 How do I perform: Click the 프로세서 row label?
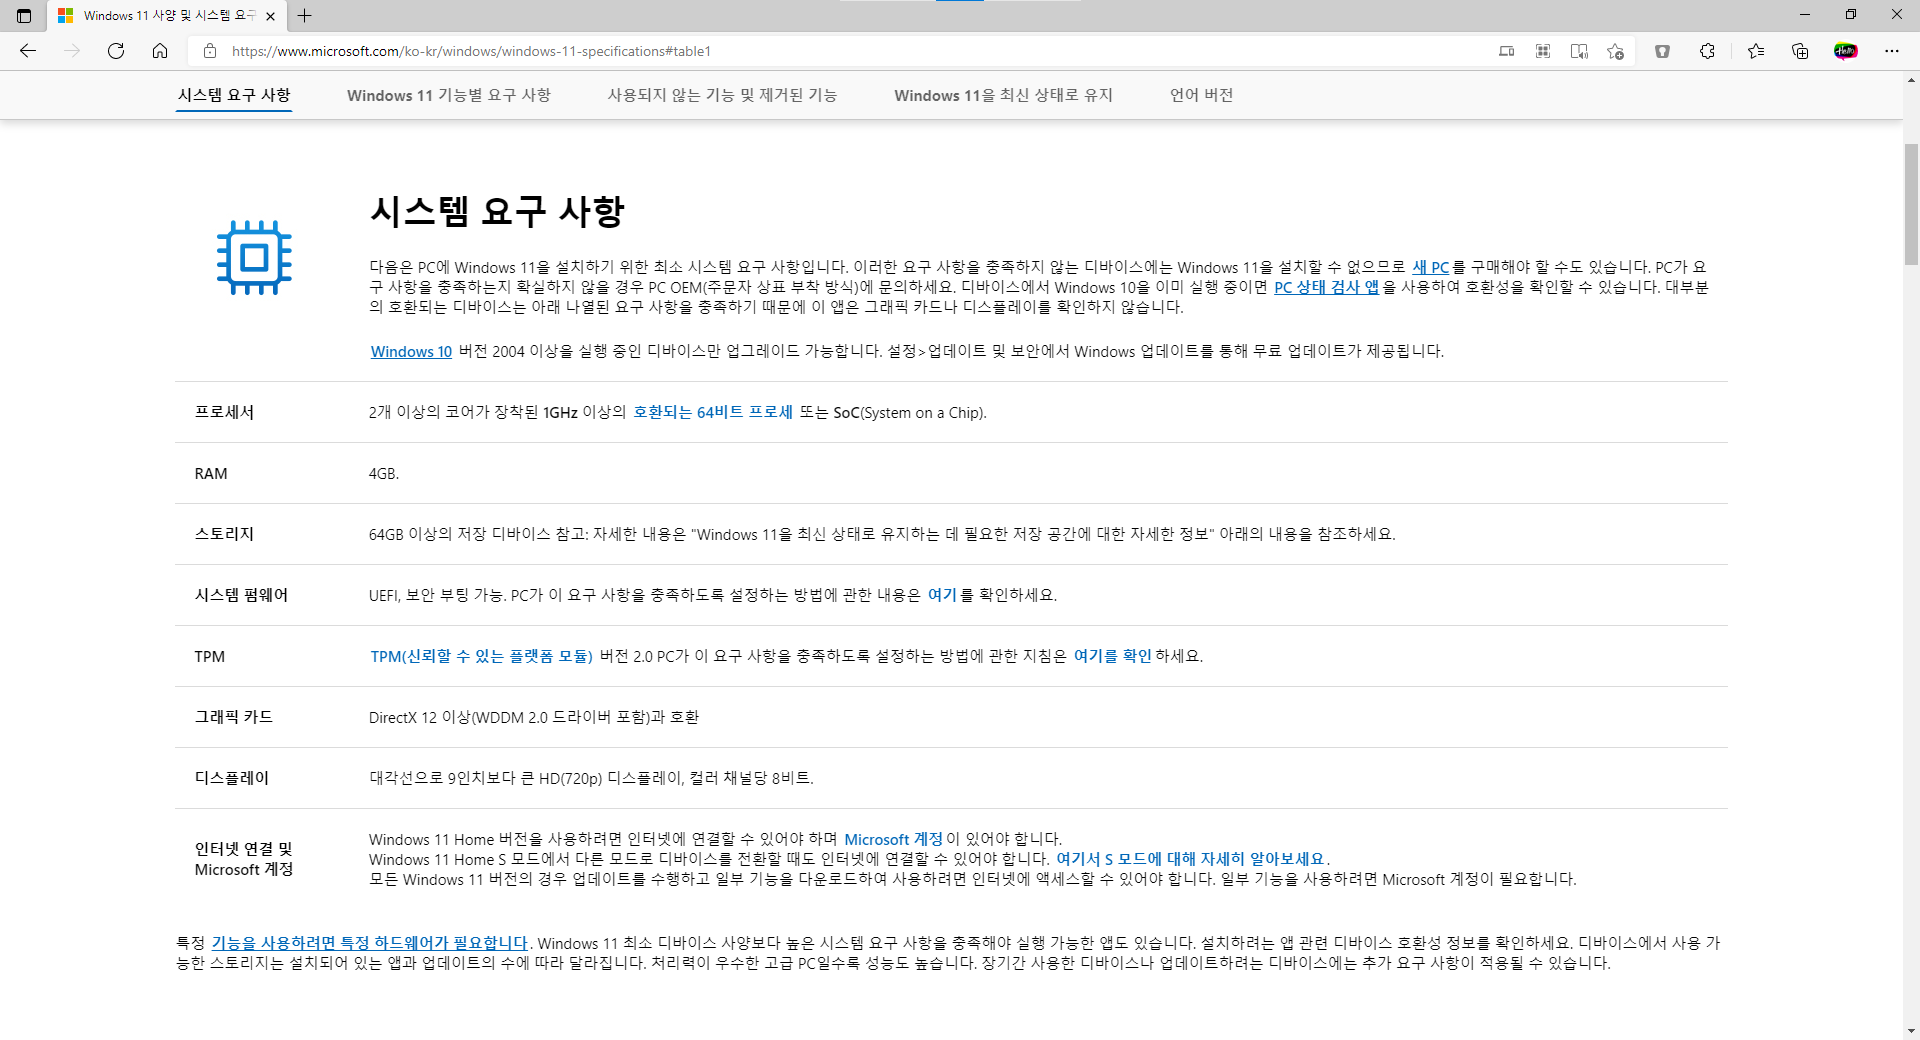tap(224, 412)
